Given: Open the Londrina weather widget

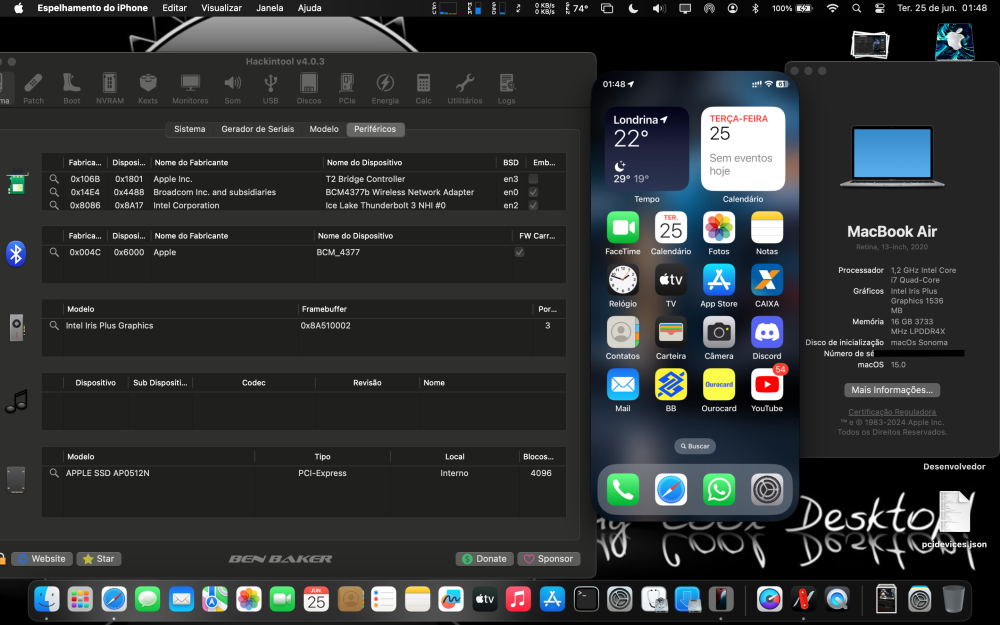Looking at the screenshot, I should click(647, 149).
